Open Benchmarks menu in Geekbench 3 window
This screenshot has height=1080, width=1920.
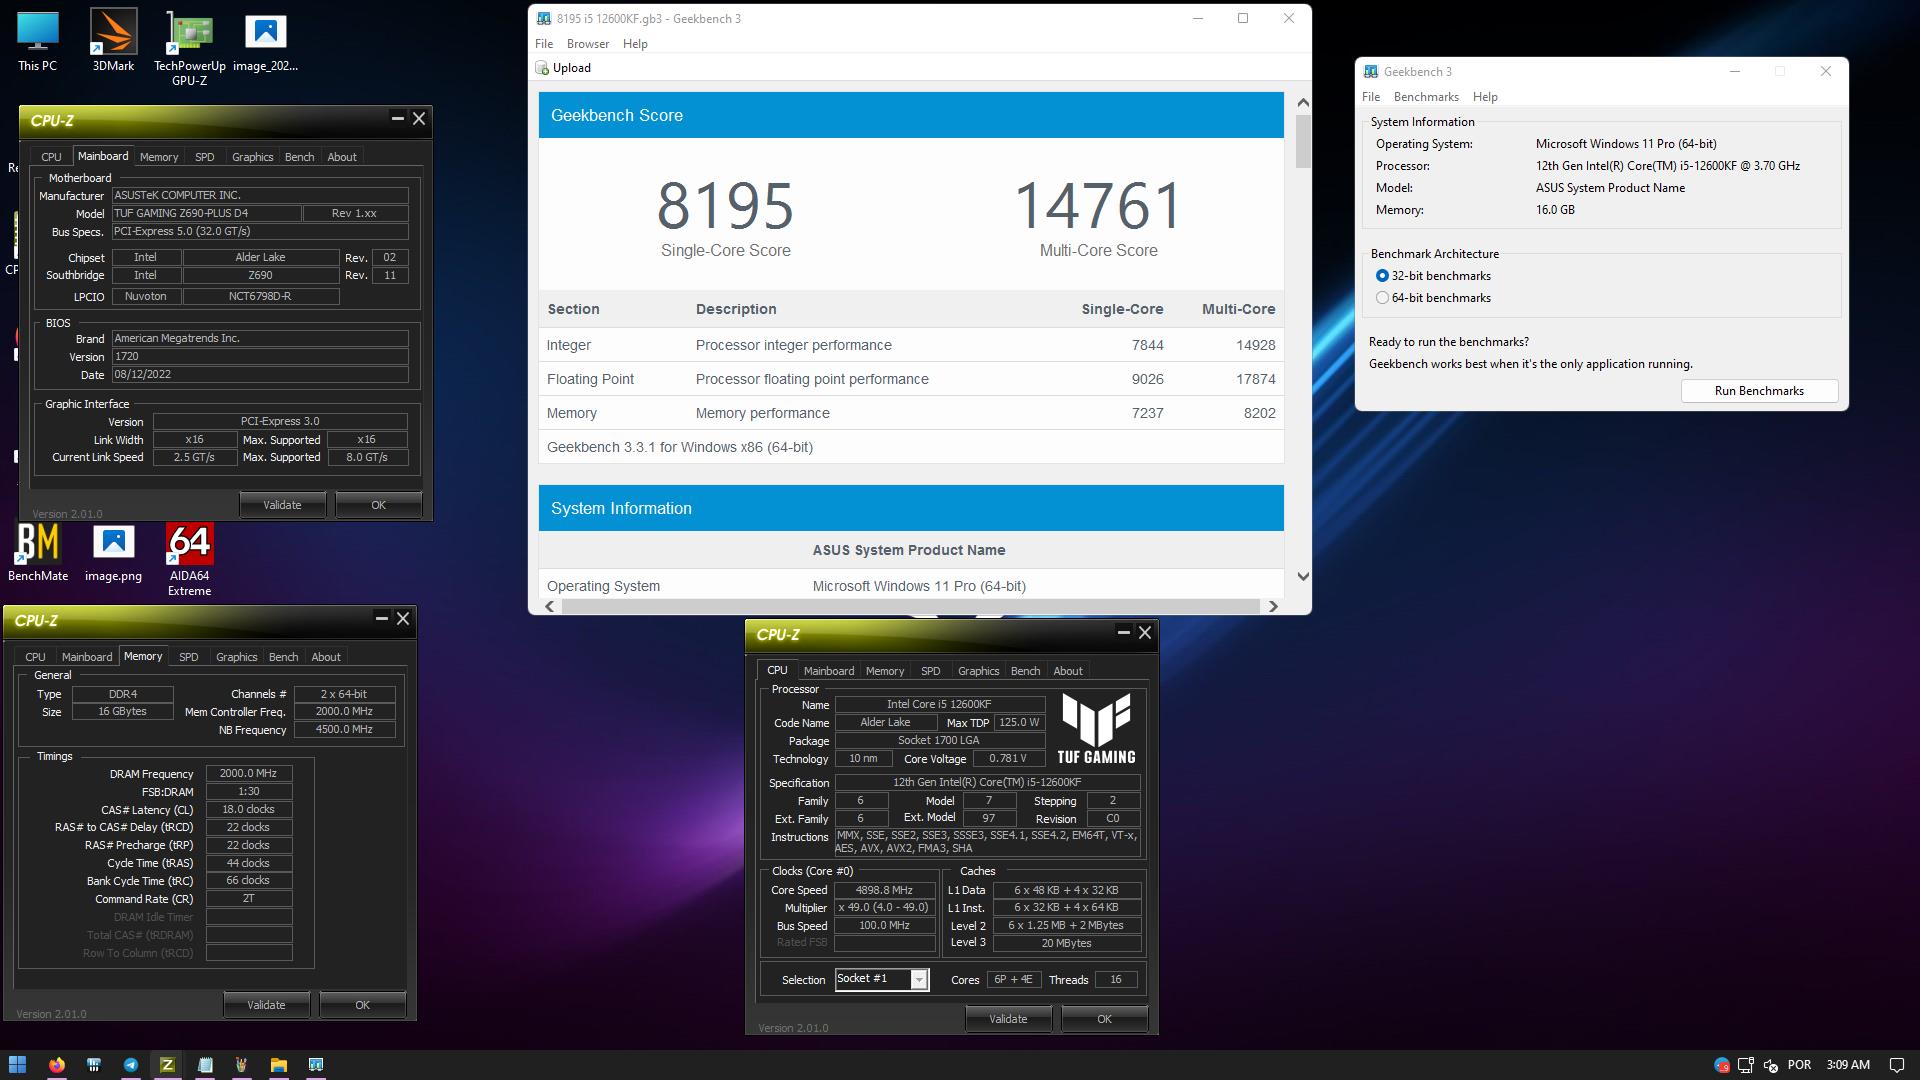[x=1426, y=97]
